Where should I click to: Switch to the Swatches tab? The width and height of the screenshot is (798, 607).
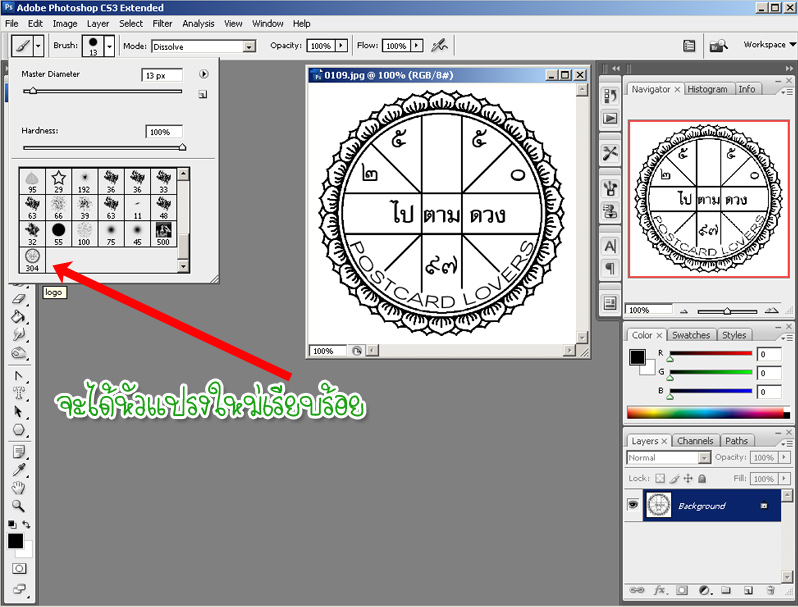pyautogui.click(x=691, y=335)
